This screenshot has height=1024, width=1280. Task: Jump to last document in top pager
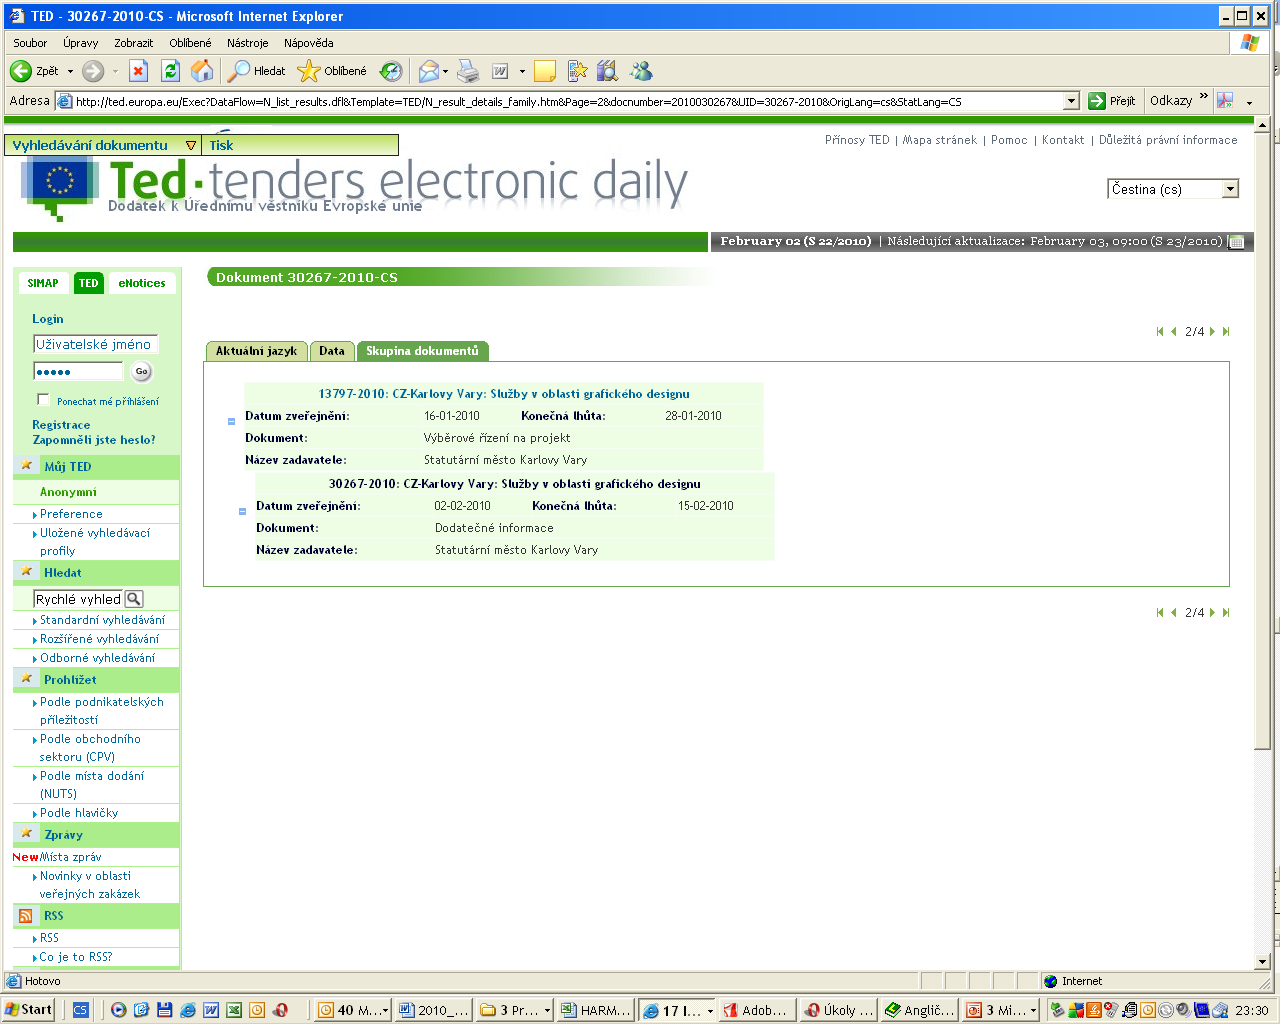tap(1226, 332)
